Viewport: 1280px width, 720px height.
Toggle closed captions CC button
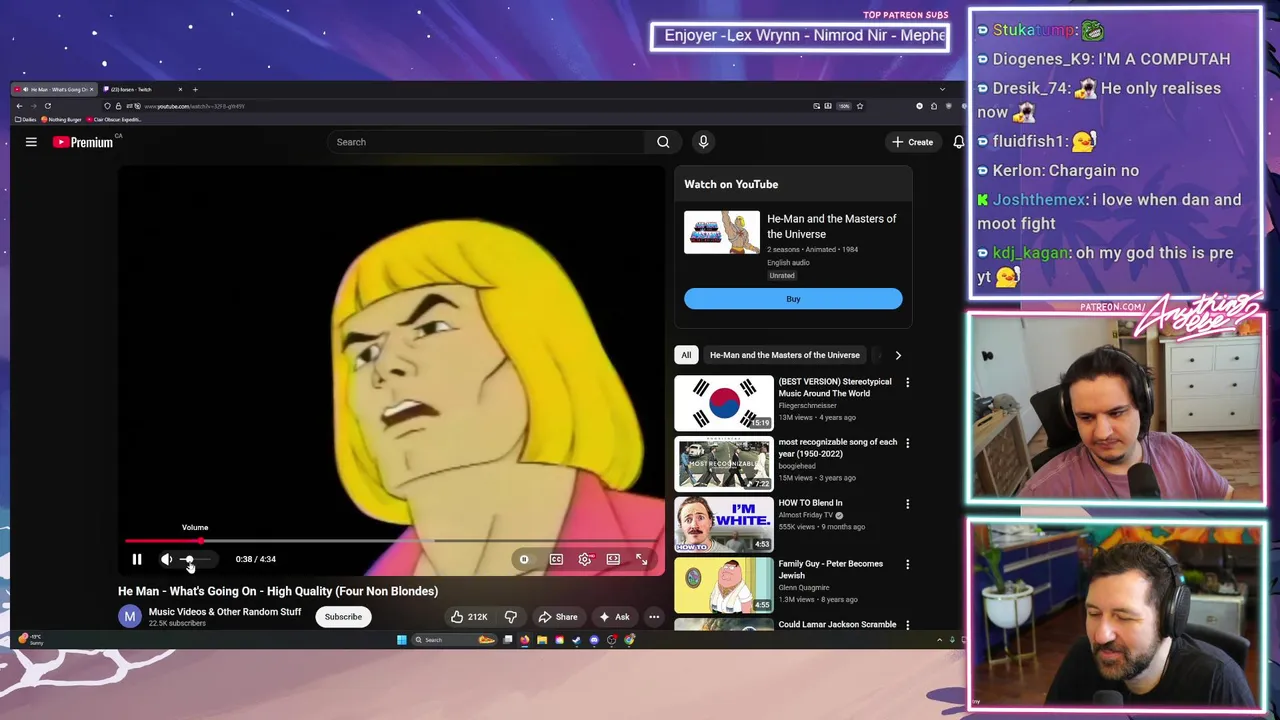(556, 559)
